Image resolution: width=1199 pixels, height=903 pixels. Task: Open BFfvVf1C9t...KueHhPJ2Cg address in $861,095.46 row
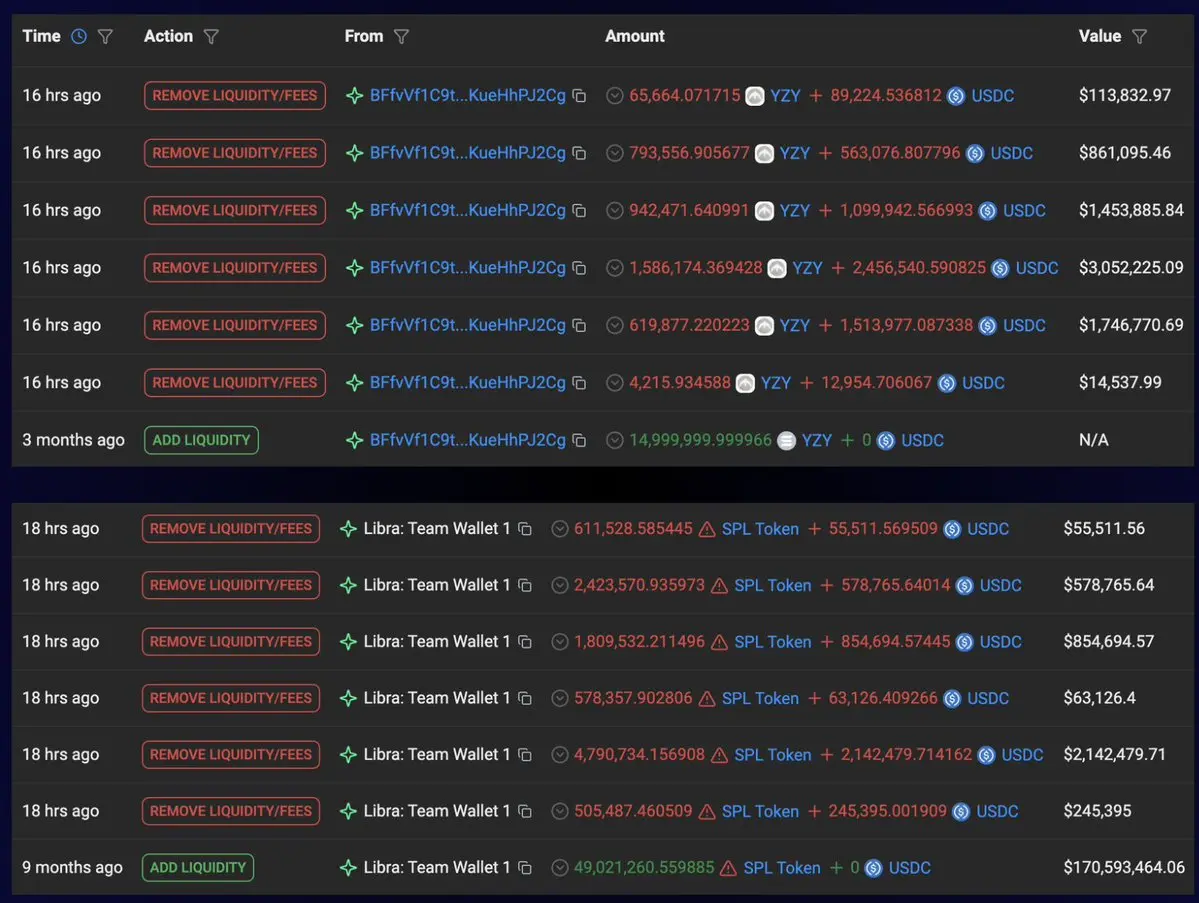467,153
